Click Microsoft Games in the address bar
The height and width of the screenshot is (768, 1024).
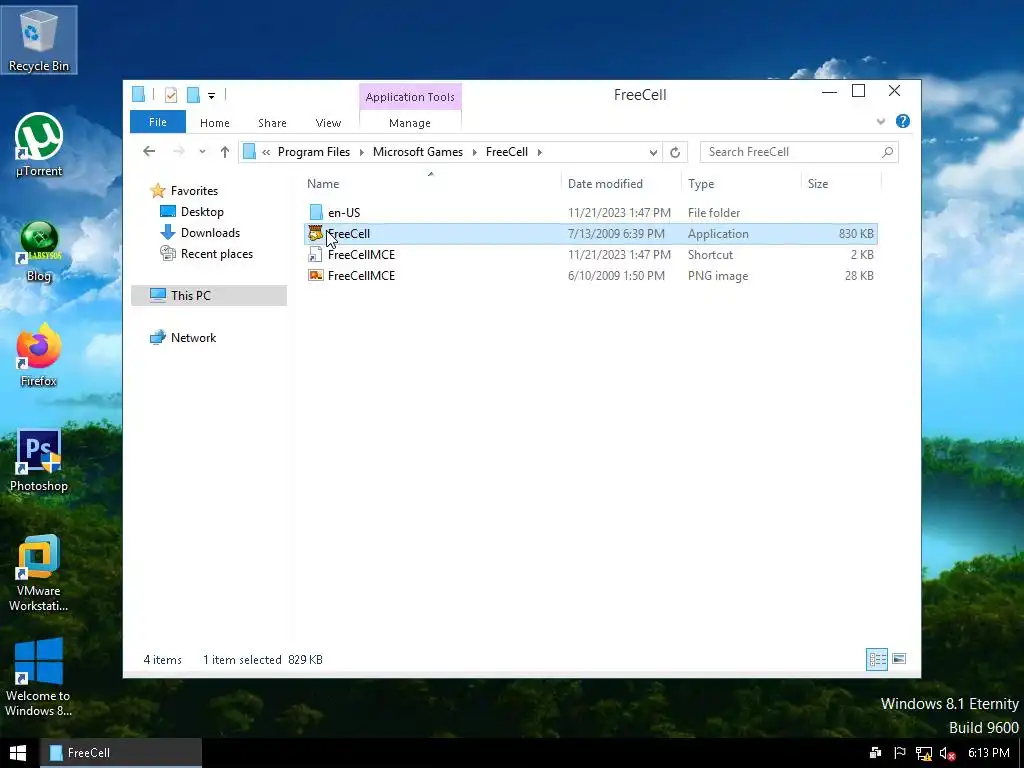417,152
